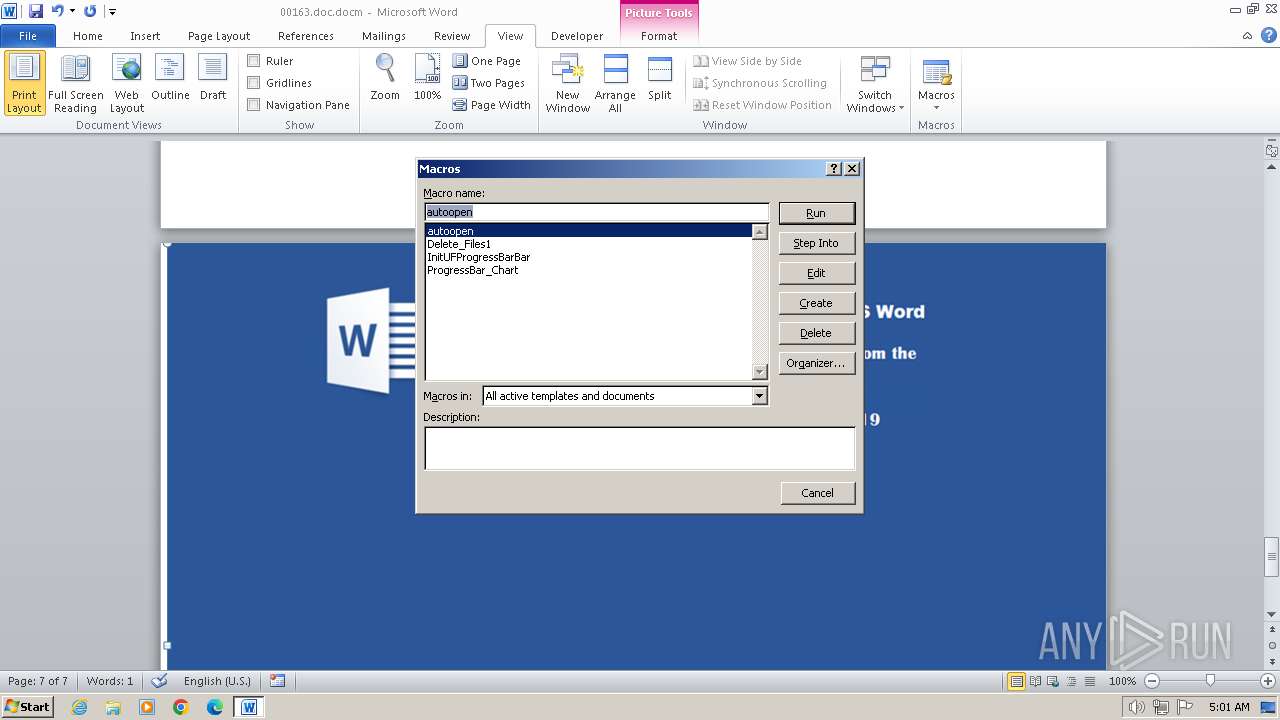Click the Delete macro button

(816, 333)
